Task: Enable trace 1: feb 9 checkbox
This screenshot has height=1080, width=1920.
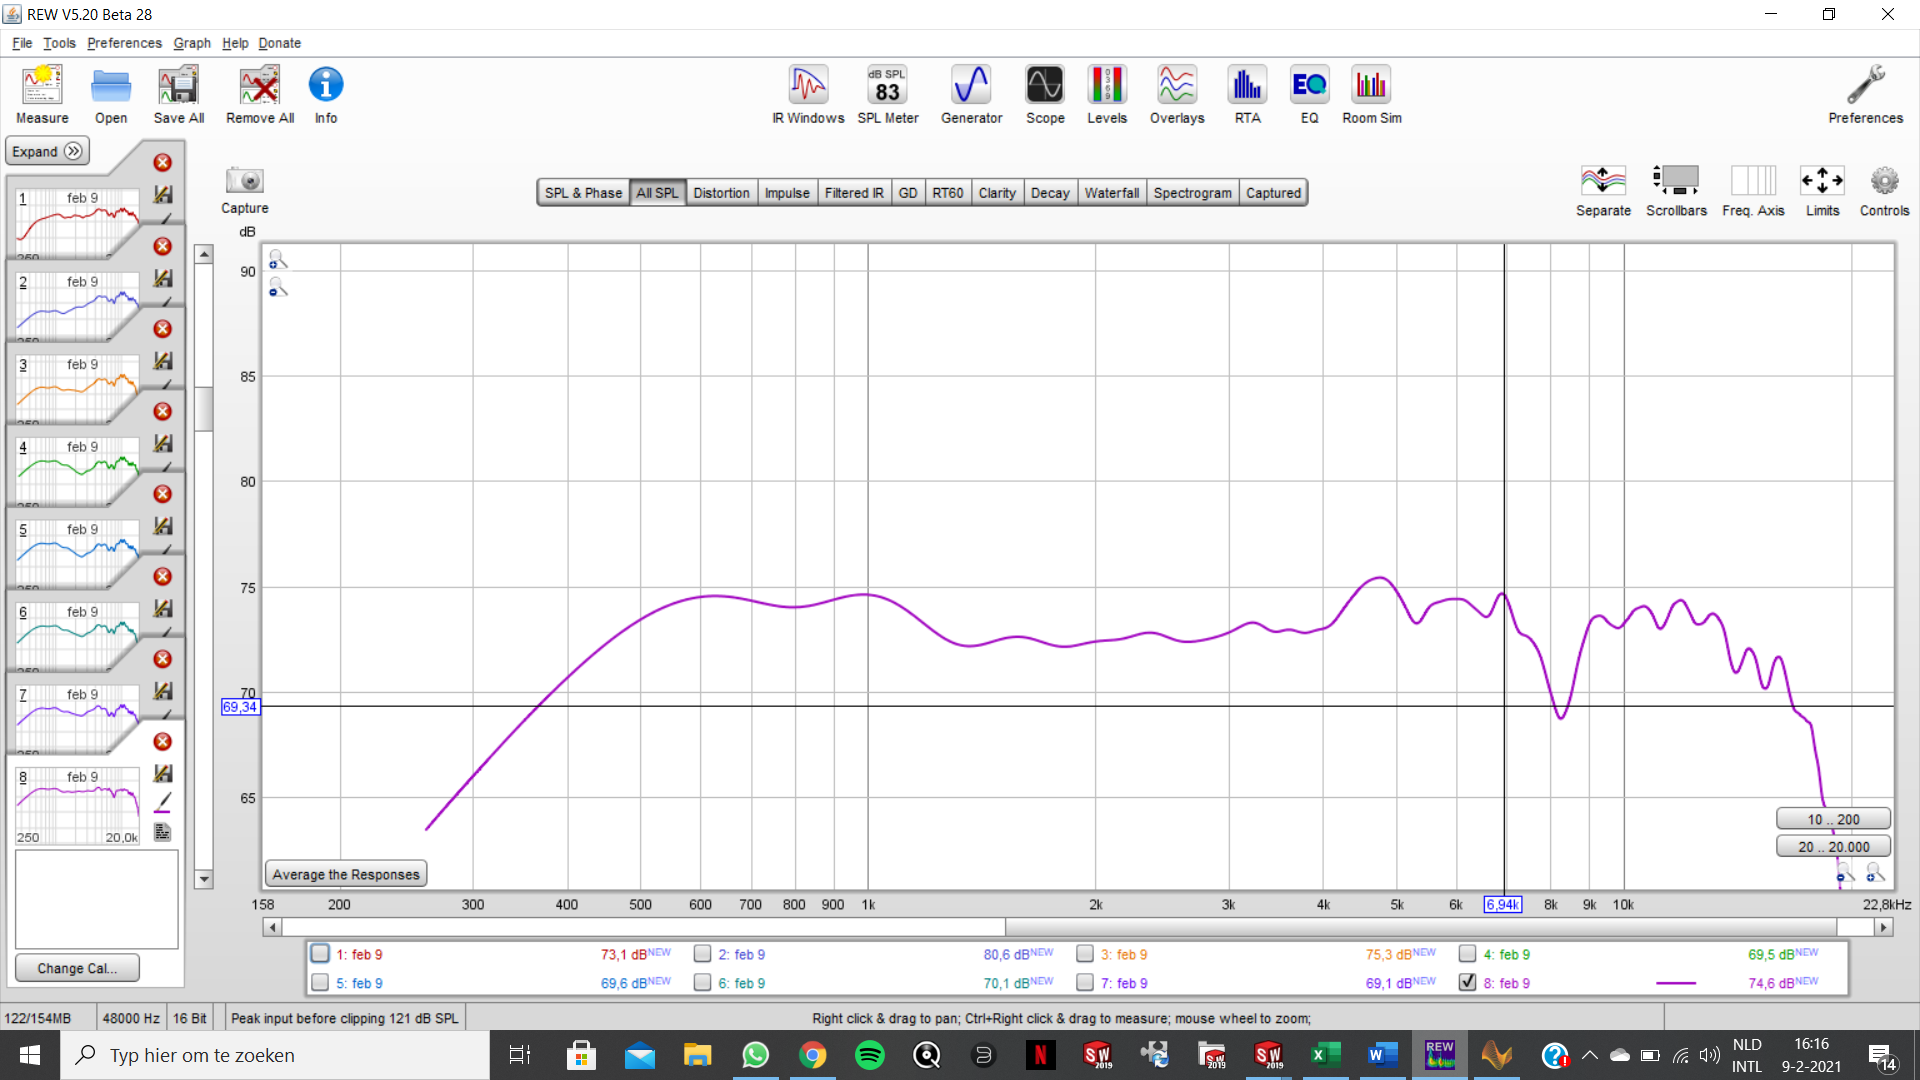Action: point(320,953)
